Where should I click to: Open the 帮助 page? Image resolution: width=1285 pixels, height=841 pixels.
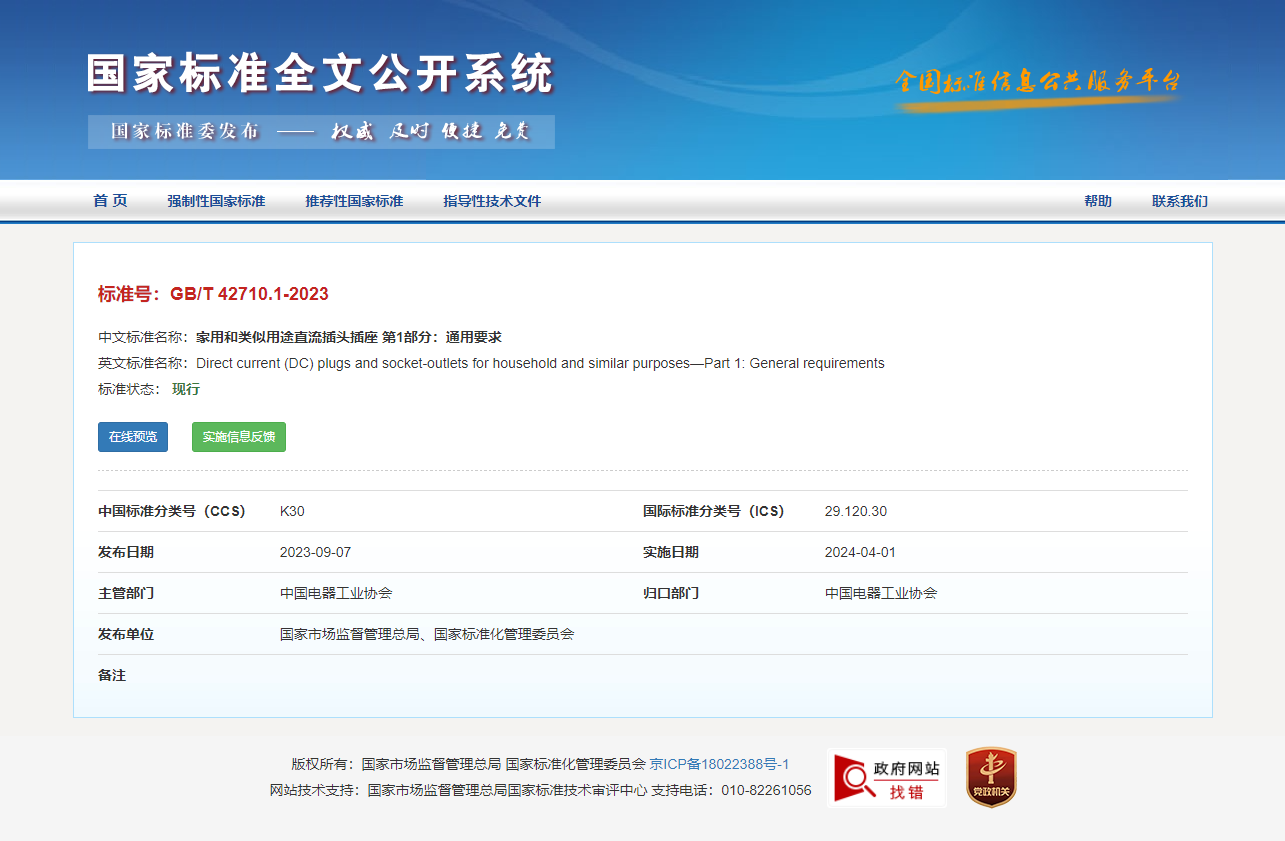coord(1098,201)
